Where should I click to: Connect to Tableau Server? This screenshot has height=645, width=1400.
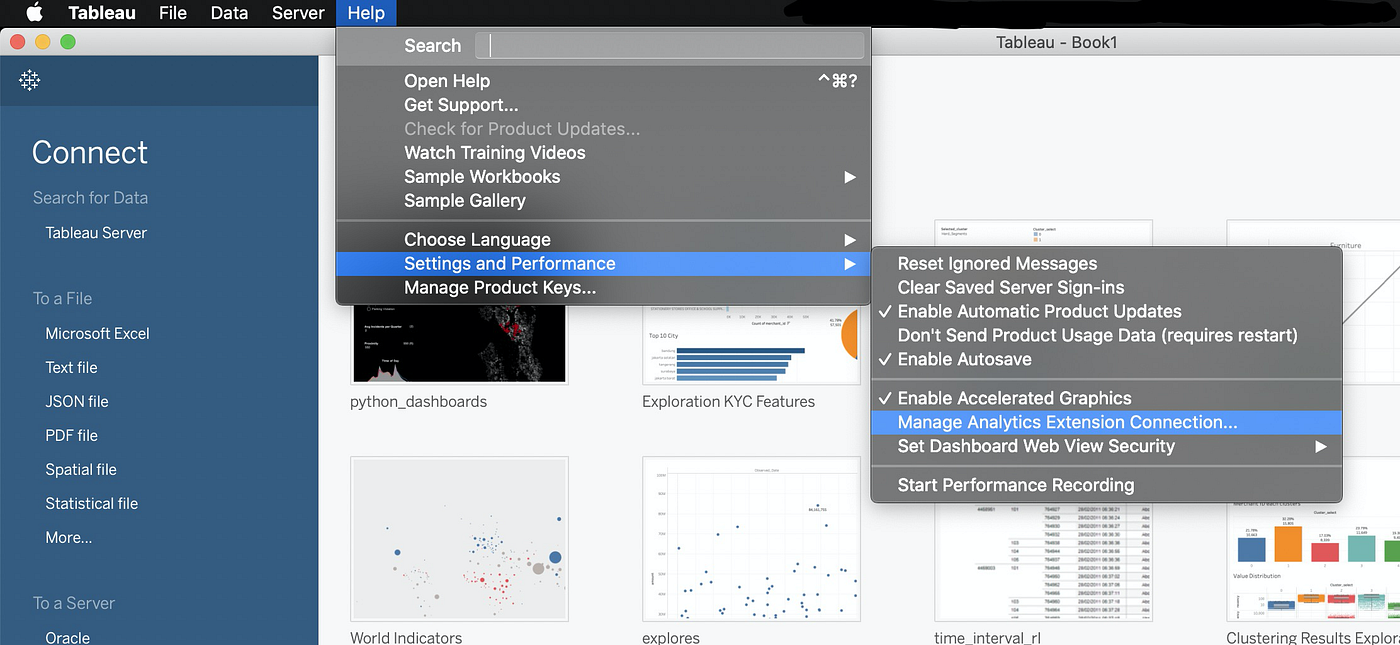point(96,233)
